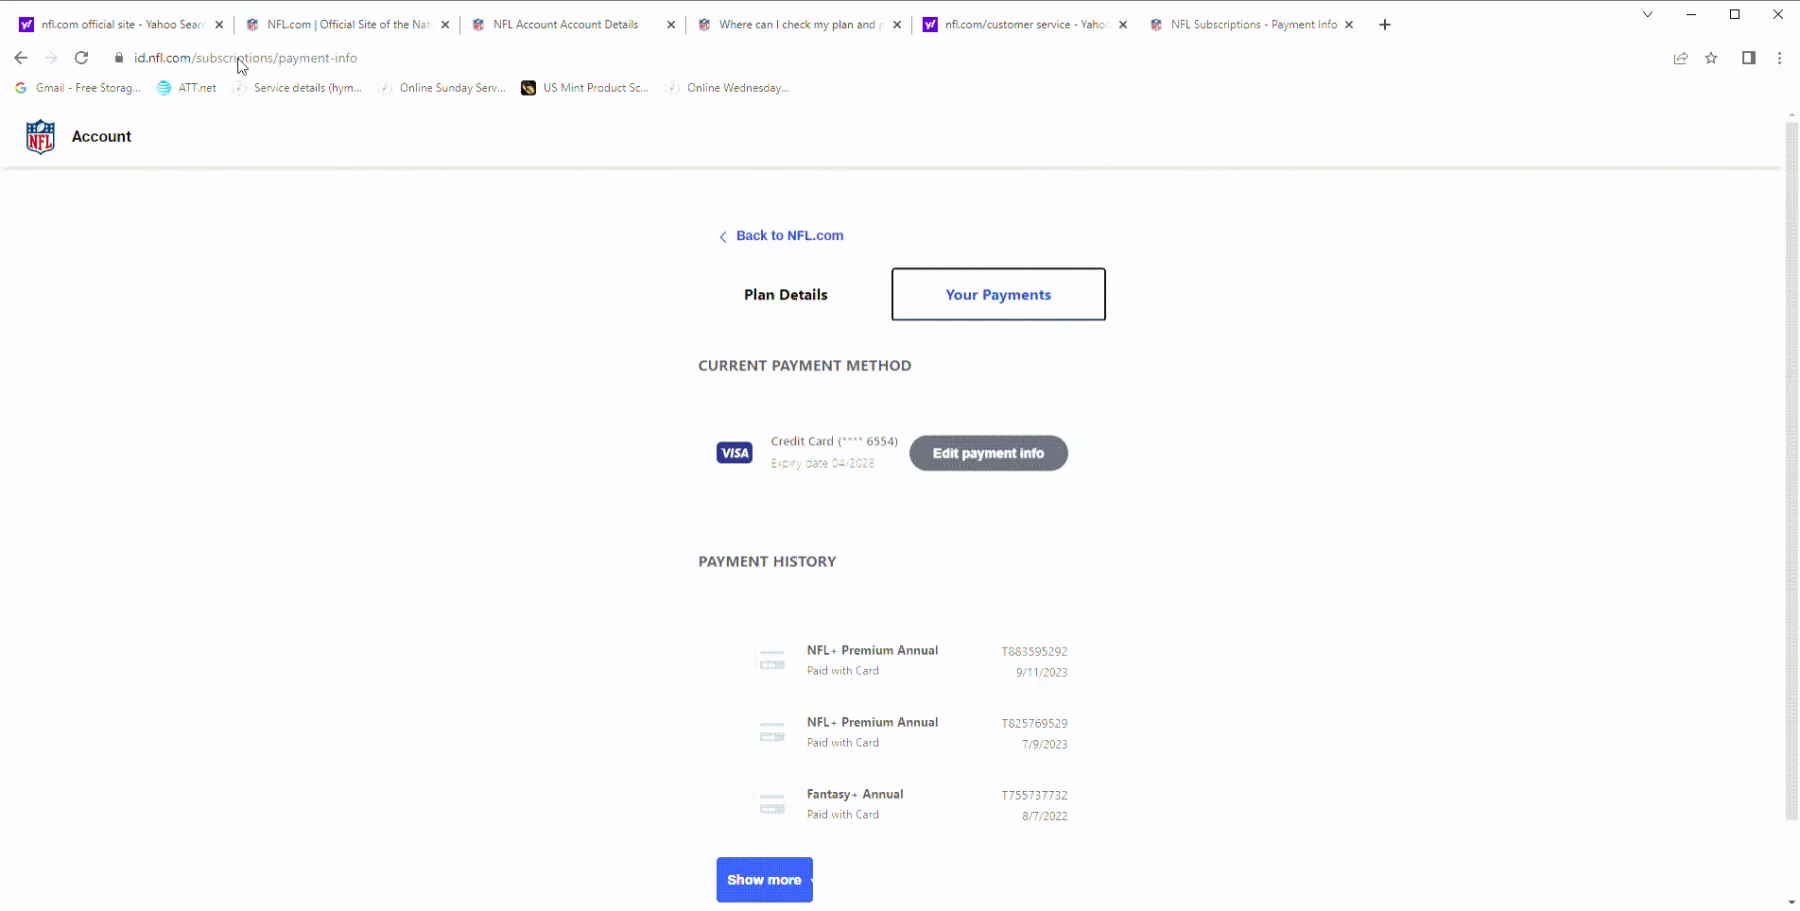
Task: Select the Your Payments tab
Action: [x=998, y=294]
